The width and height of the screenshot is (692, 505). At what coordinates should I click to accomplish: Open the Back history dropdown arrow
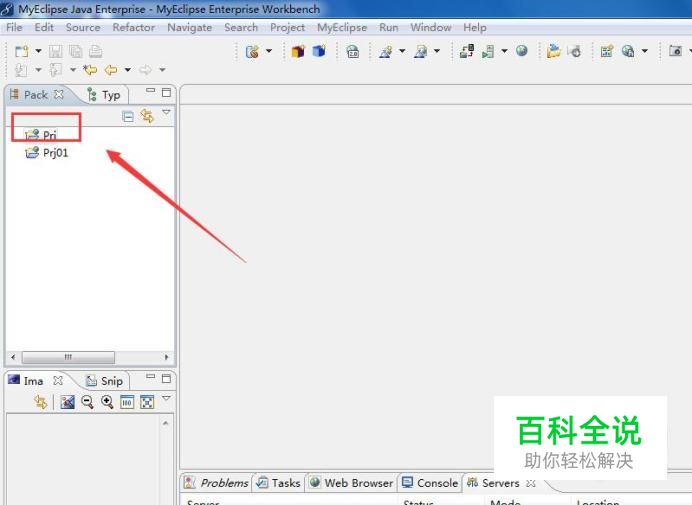point(128,70)
